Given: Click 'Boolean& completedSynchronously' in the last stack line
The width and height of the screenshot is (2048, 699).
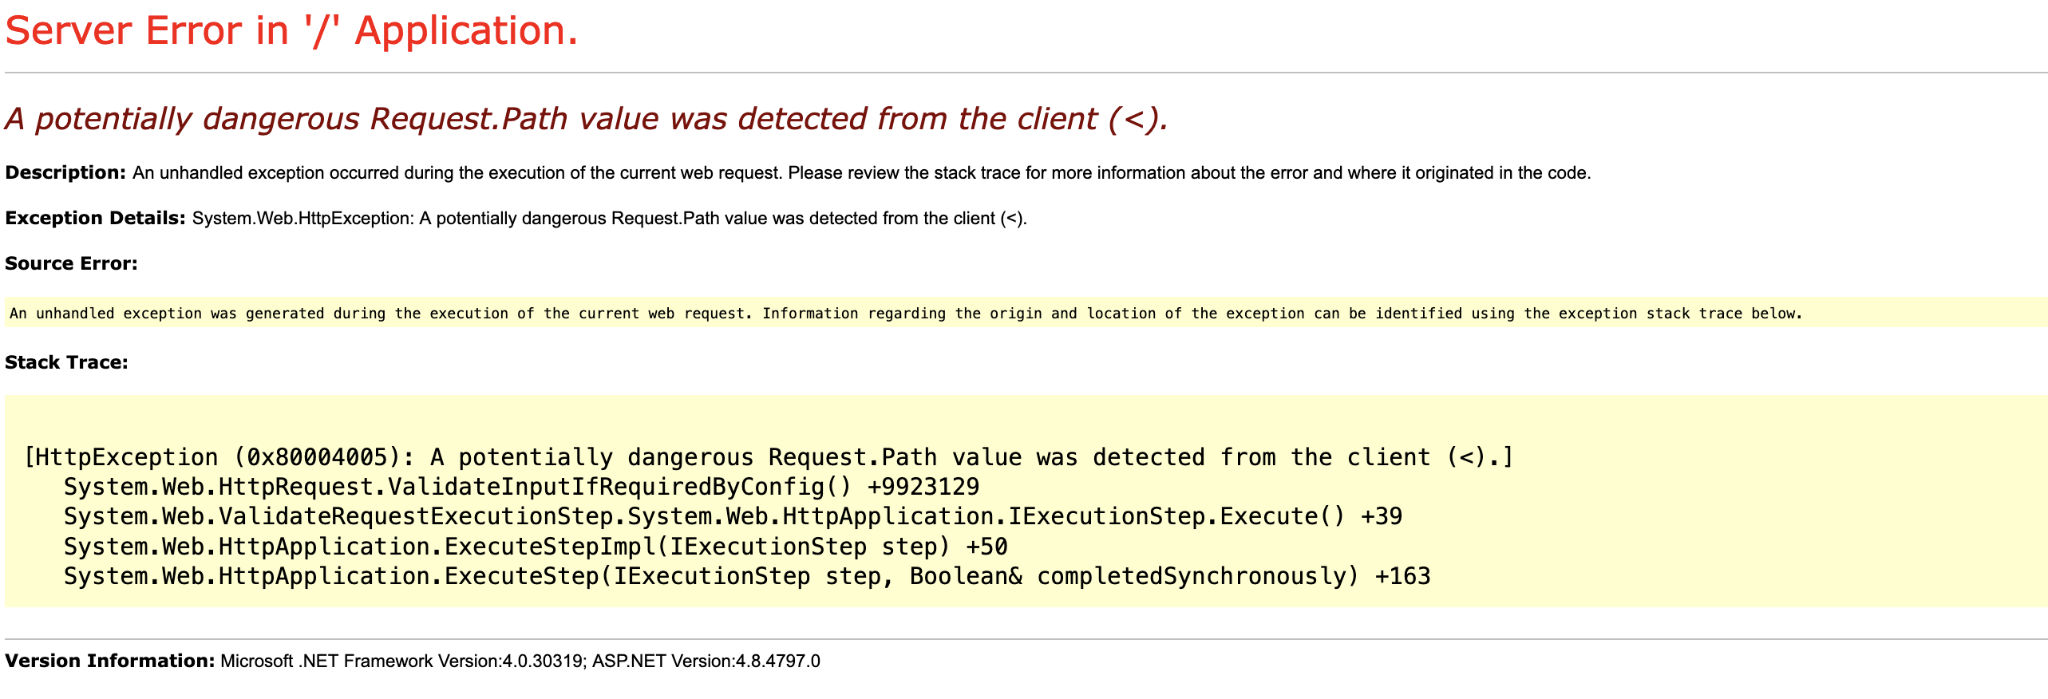Looking at the screenshot, I should [1133, 577].
